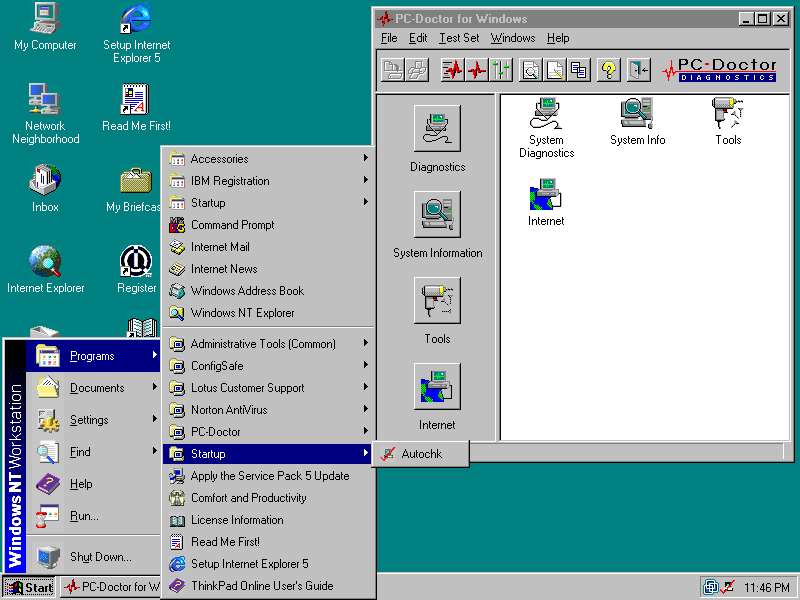Open Windows Address Book entry

(268, 290)
